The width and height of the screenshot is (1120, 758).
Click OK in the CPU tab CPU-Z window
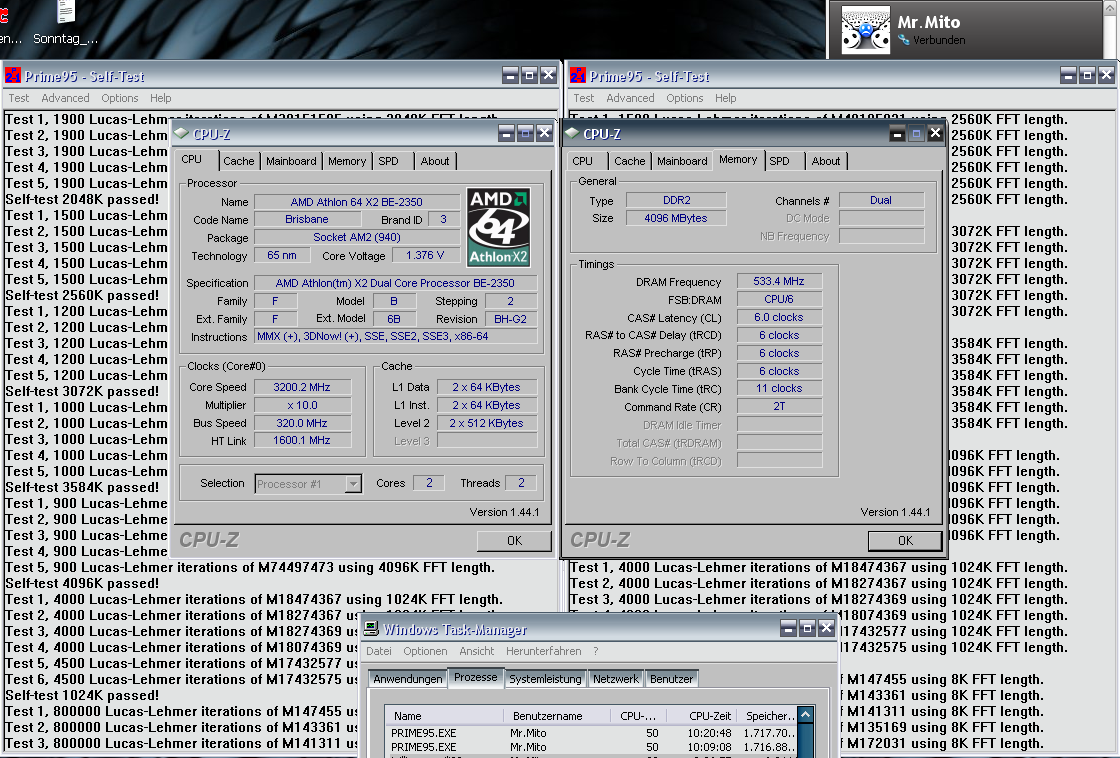click(514, 541)
